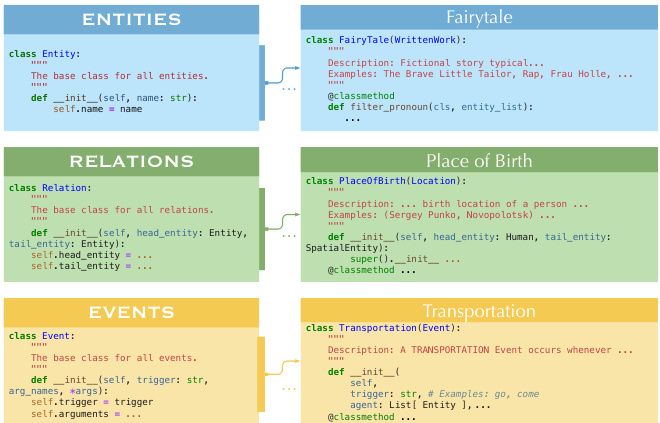Click the green arrow pointing to Place of Birth
Viewport: 660px width, 423px height.
[285, 217]
